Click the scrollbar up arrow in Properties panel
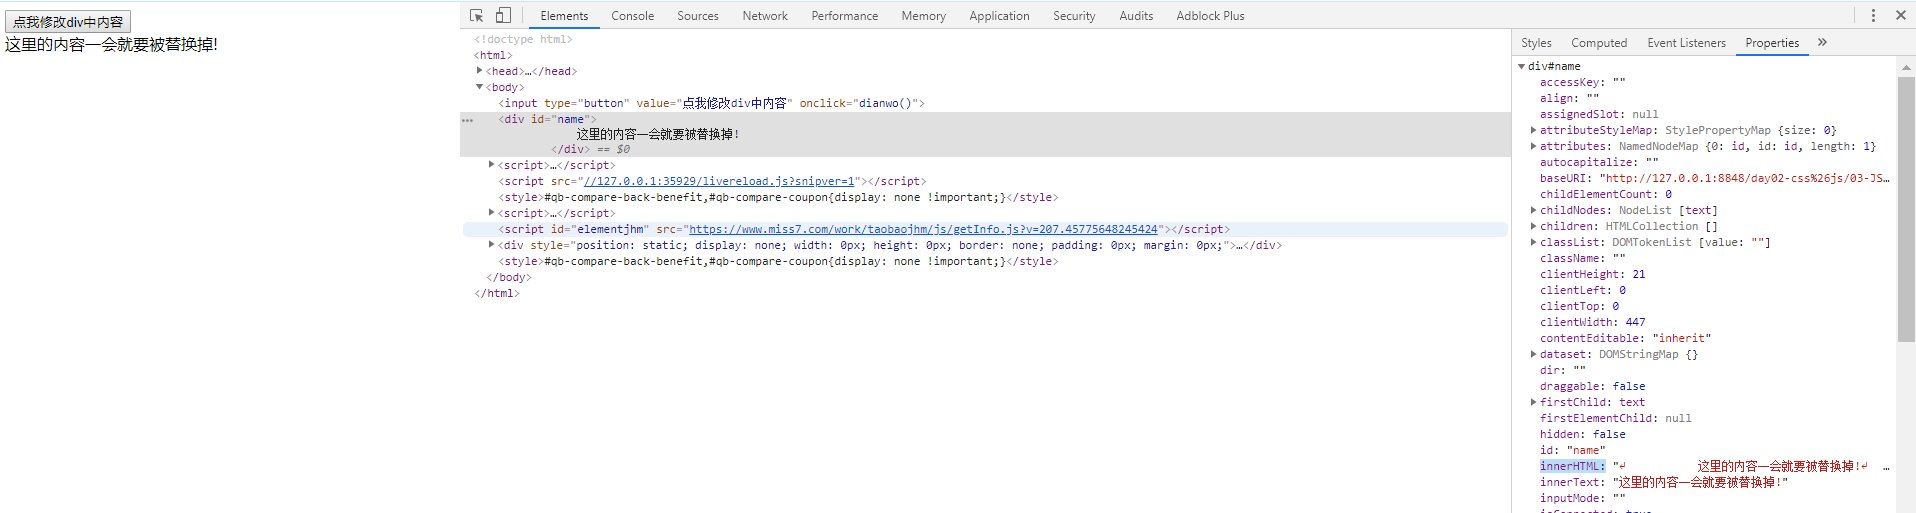Viewport: 1916px width, 513px height. [1906, 66]
